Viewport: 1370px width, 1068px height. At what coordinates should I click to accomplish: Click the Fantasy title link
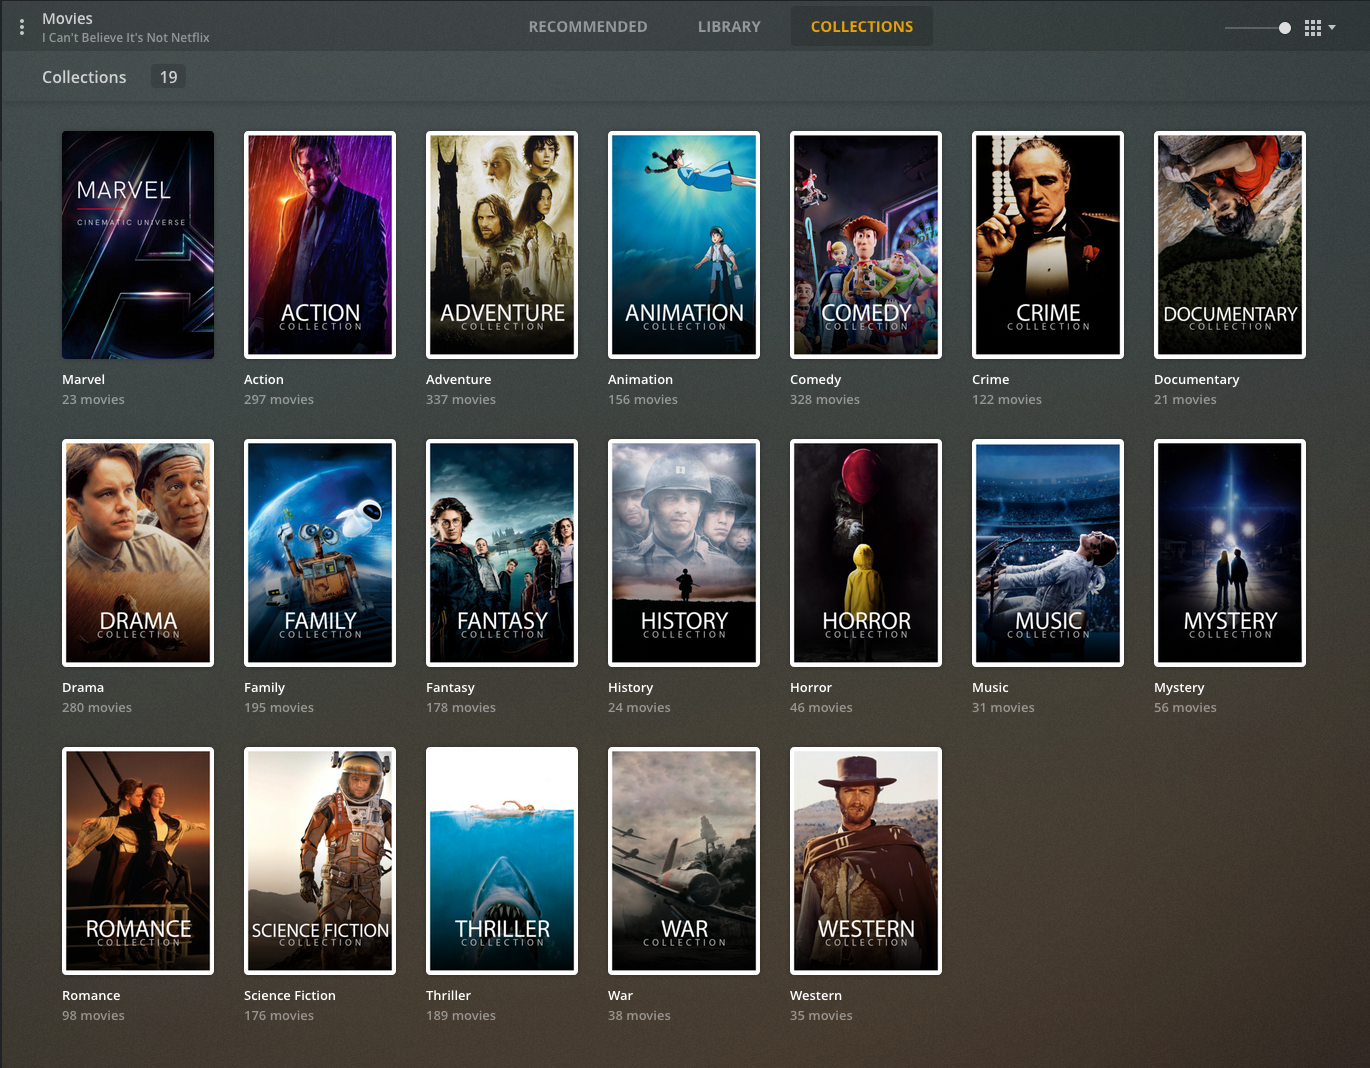pos(450,688)
